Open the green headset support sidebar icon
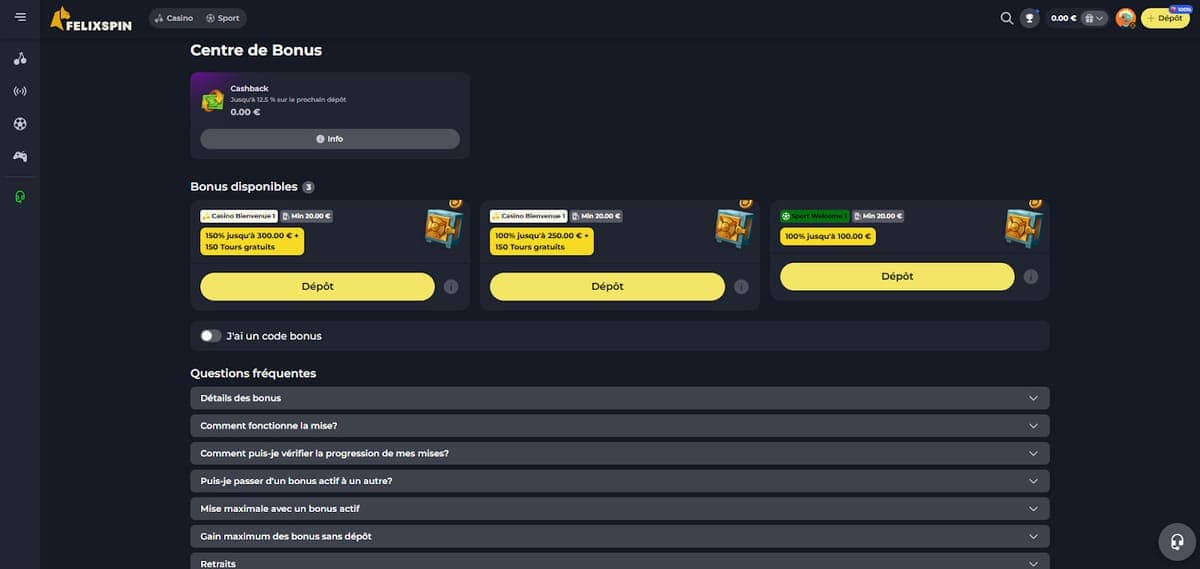1200x569 pixels. (20, 196)
